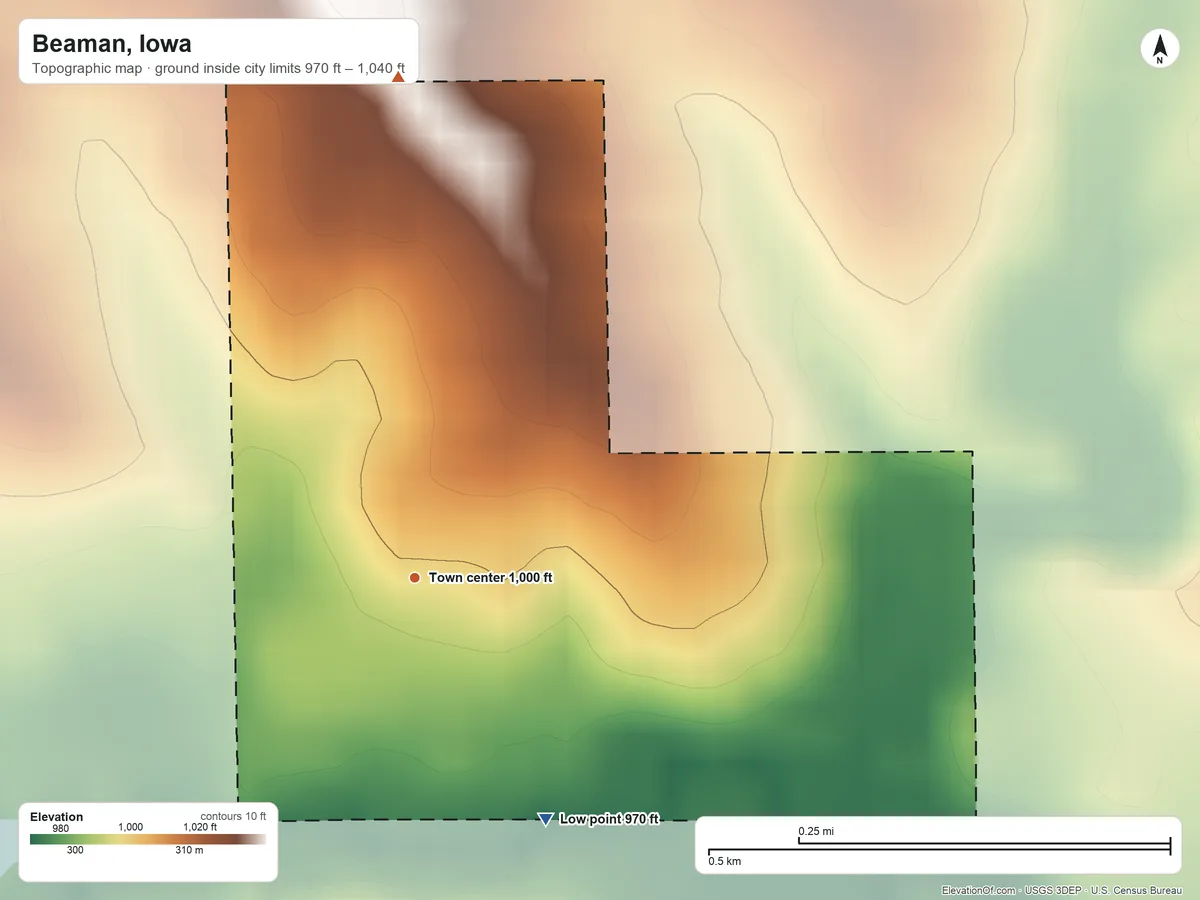Click the blue low point triangle marker
Viewport: 1200px width, 900px height.
[x=545, y=819]
